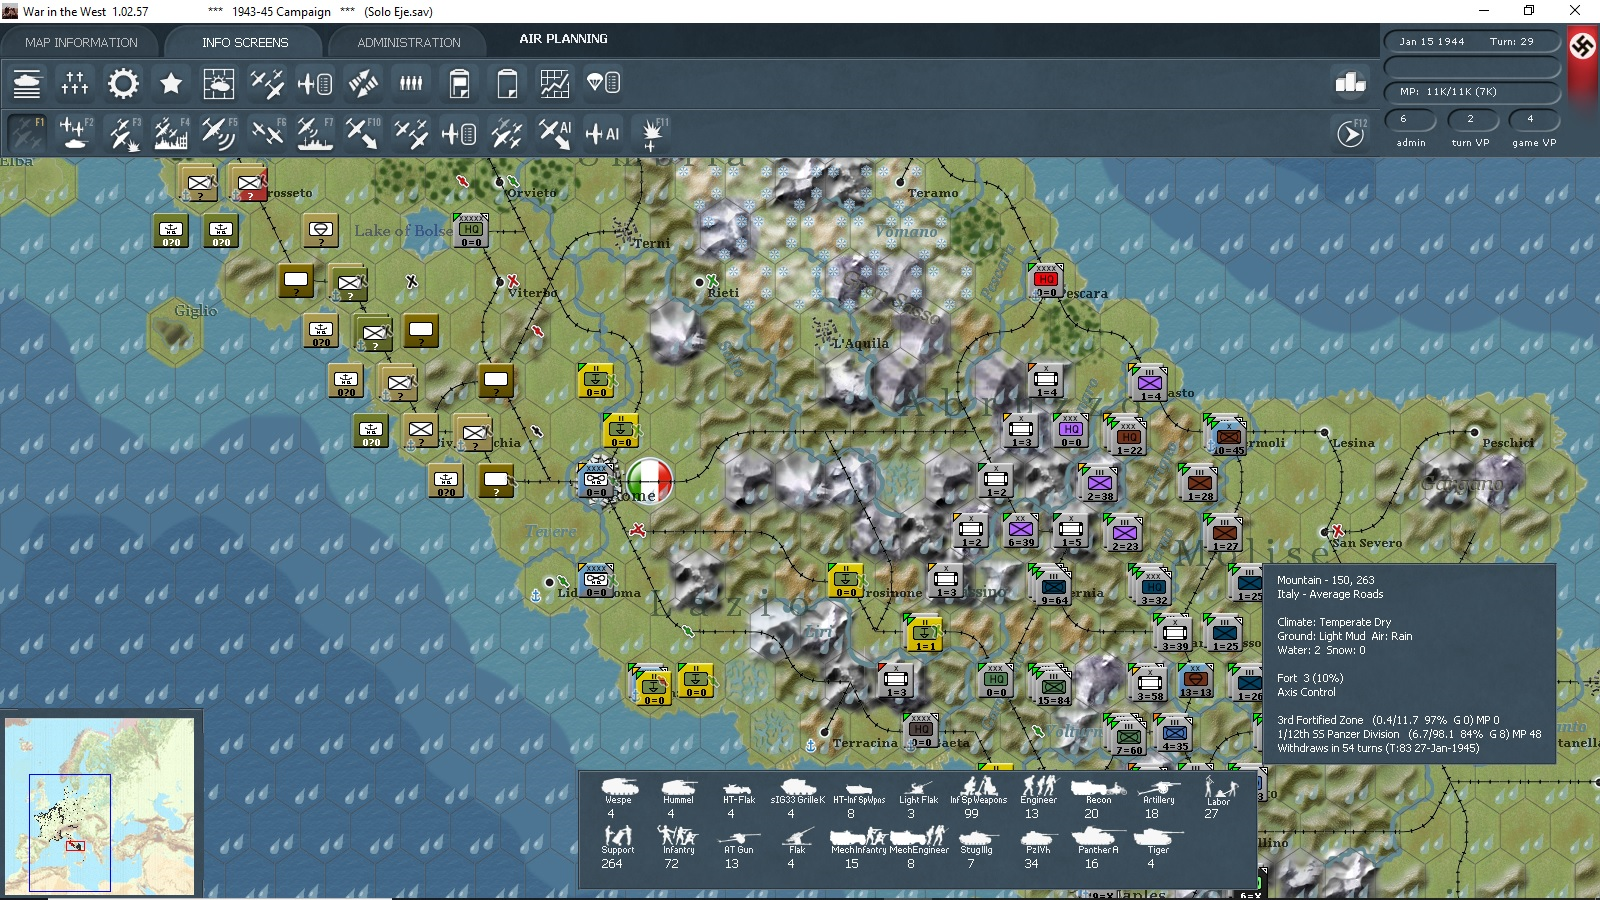1600x900 pixels.
Task: Open the victory star icon
Action: point(171,83)
